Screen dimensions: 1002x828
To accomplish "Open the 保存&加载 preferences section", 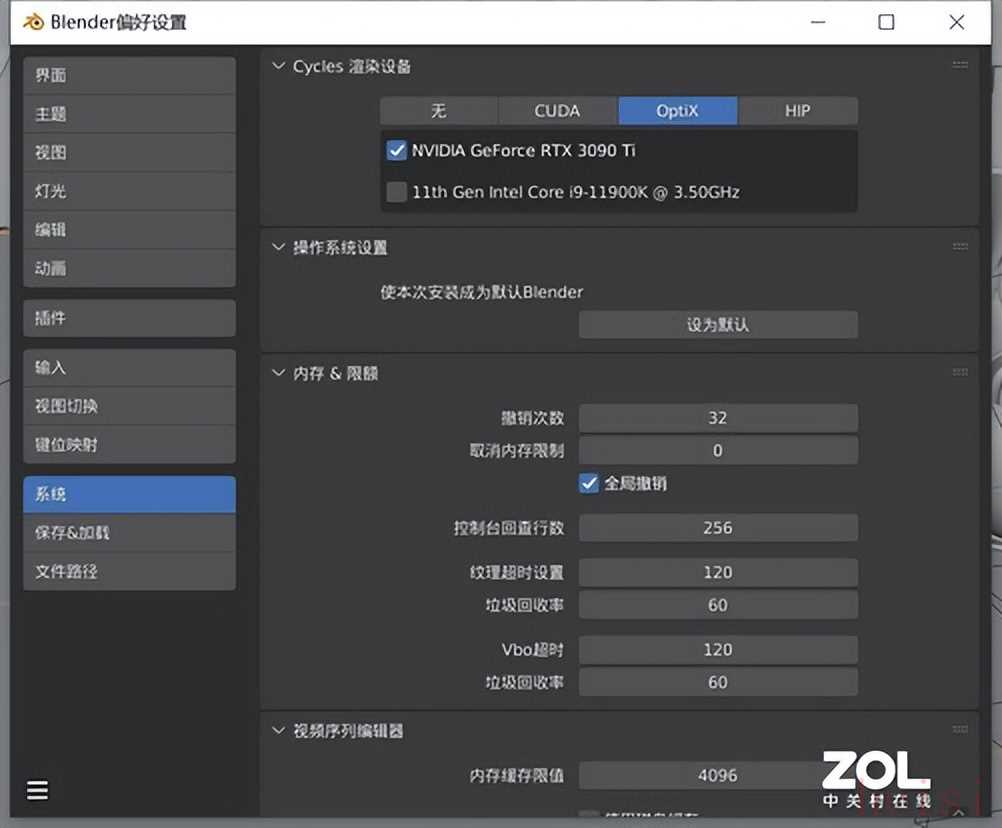I will pyautogui.click(x=130, y=533).
